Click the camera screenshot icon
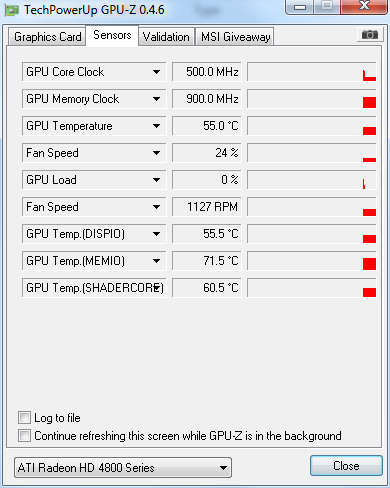390x488 pixels. pyautogui.click(x=370, y=34)
